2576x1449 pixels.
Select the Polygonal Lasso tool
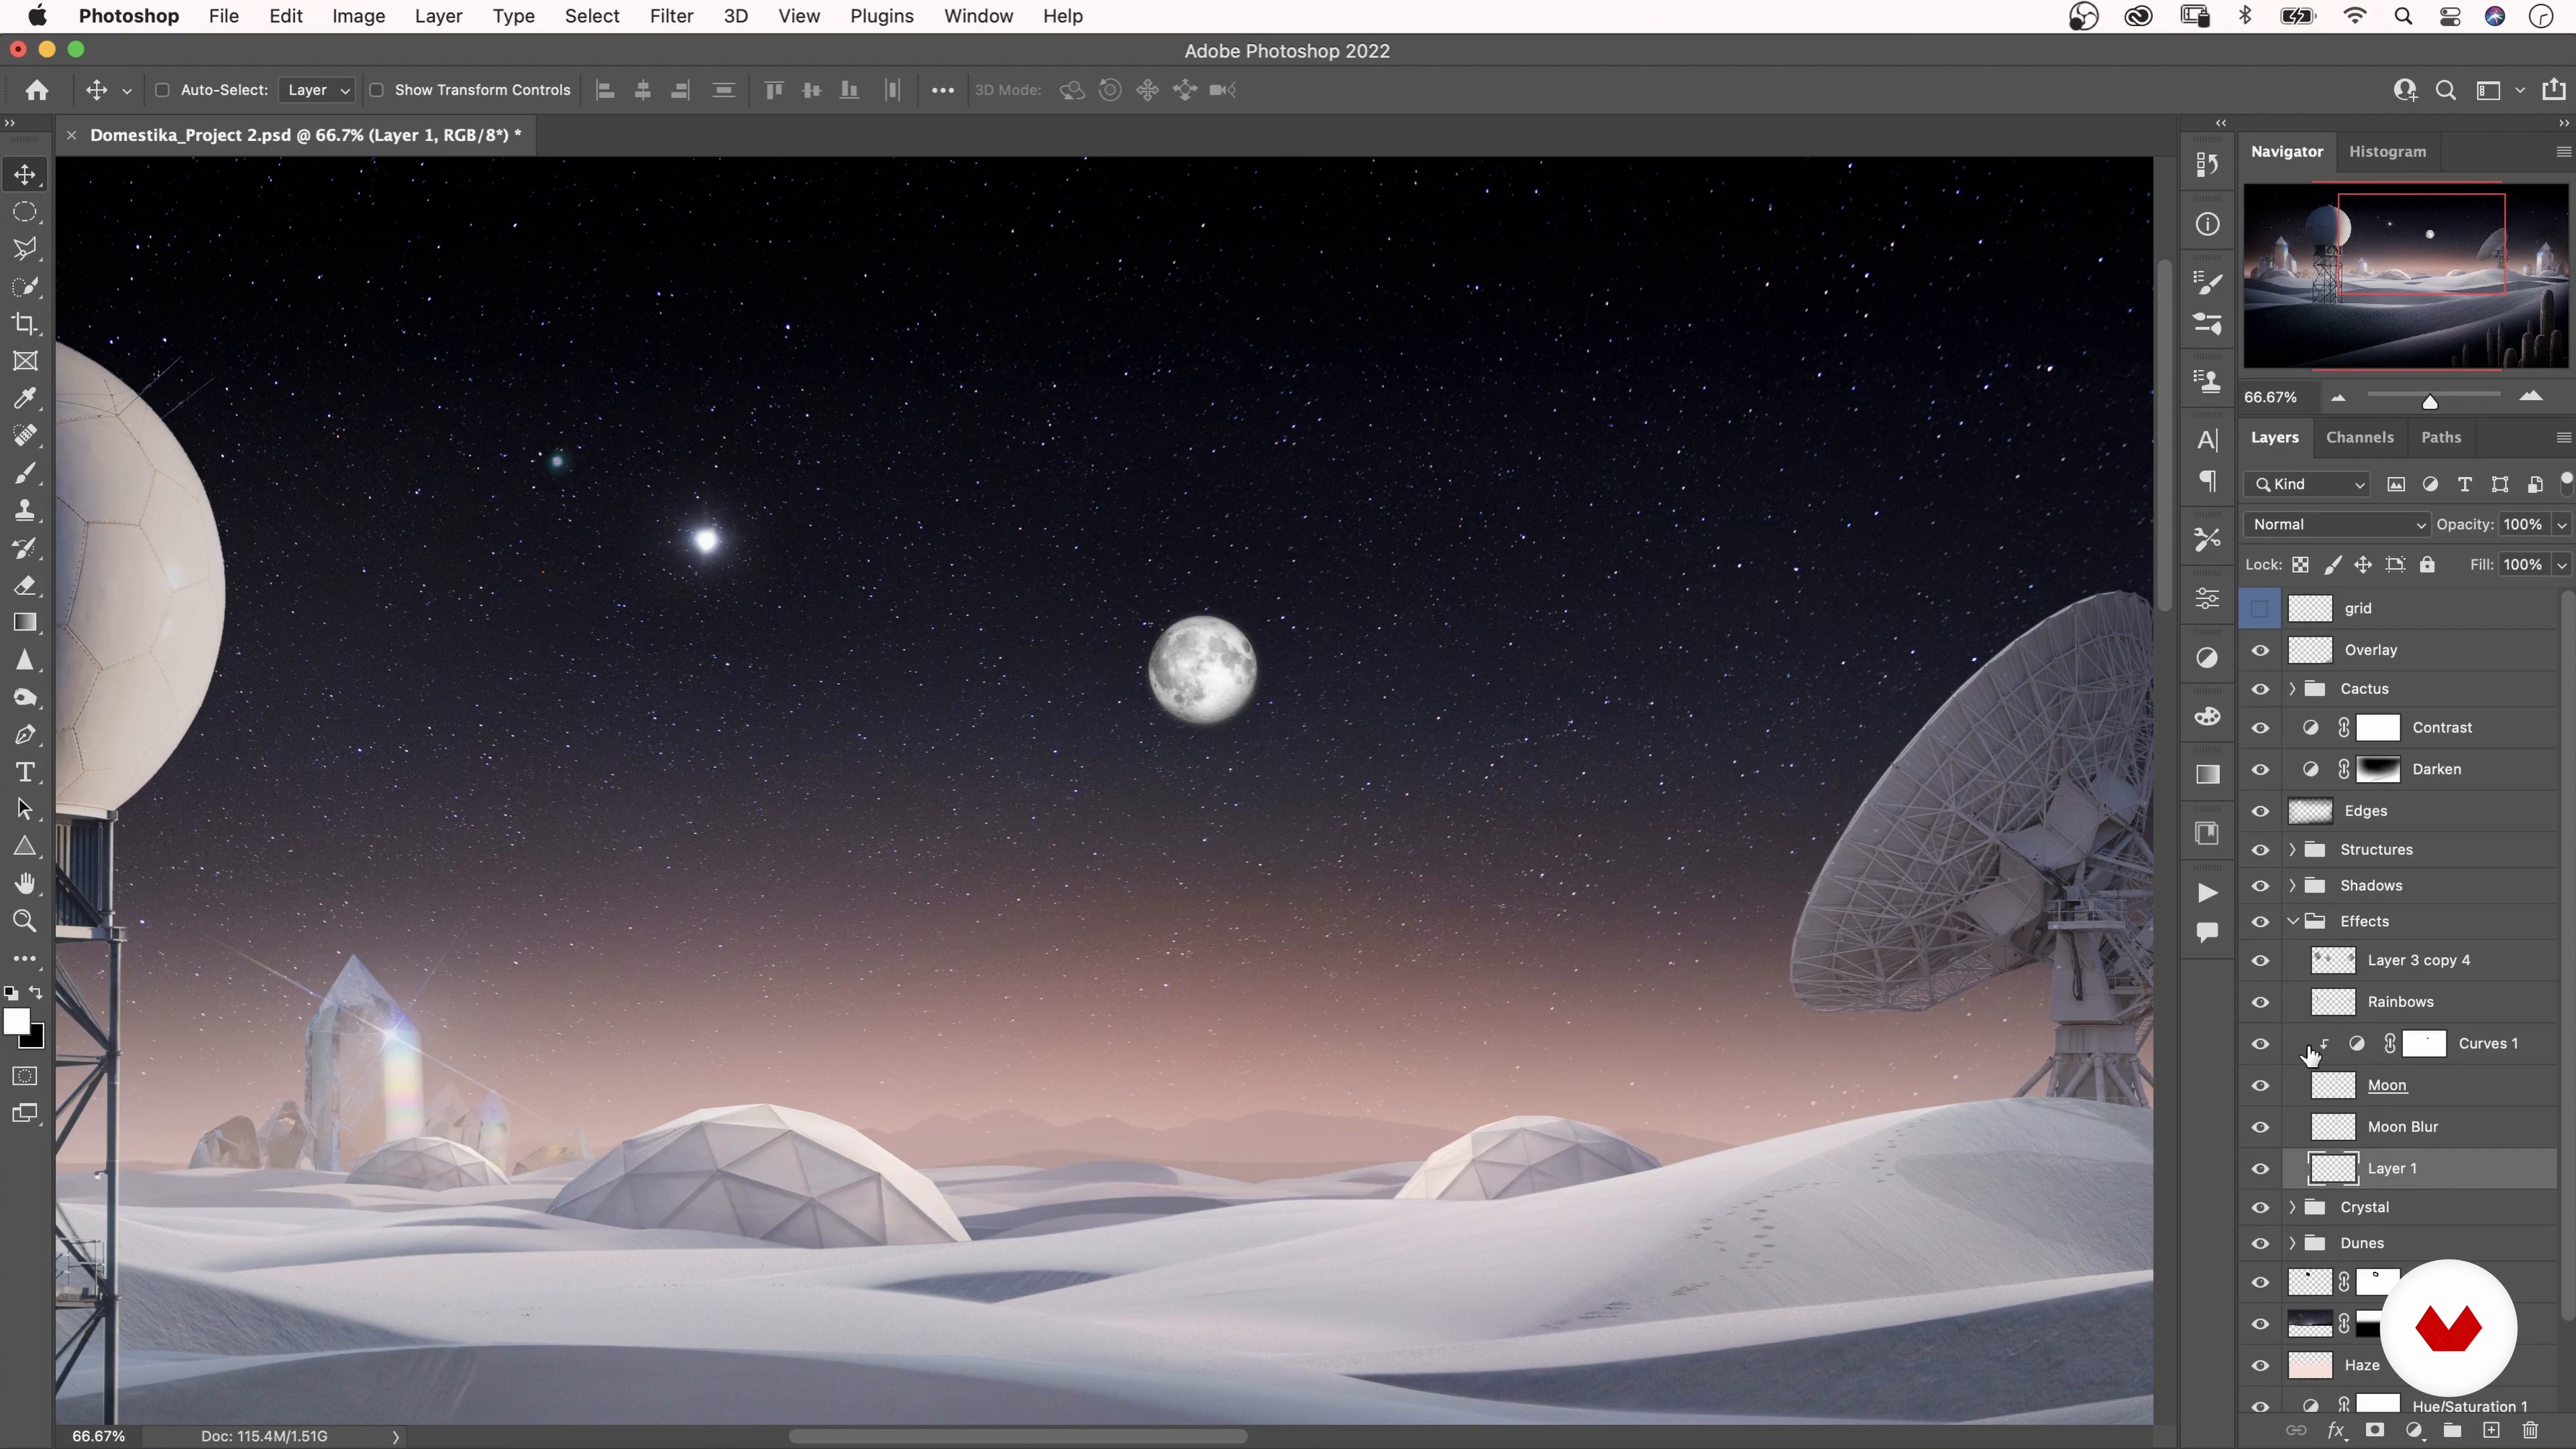25,249
